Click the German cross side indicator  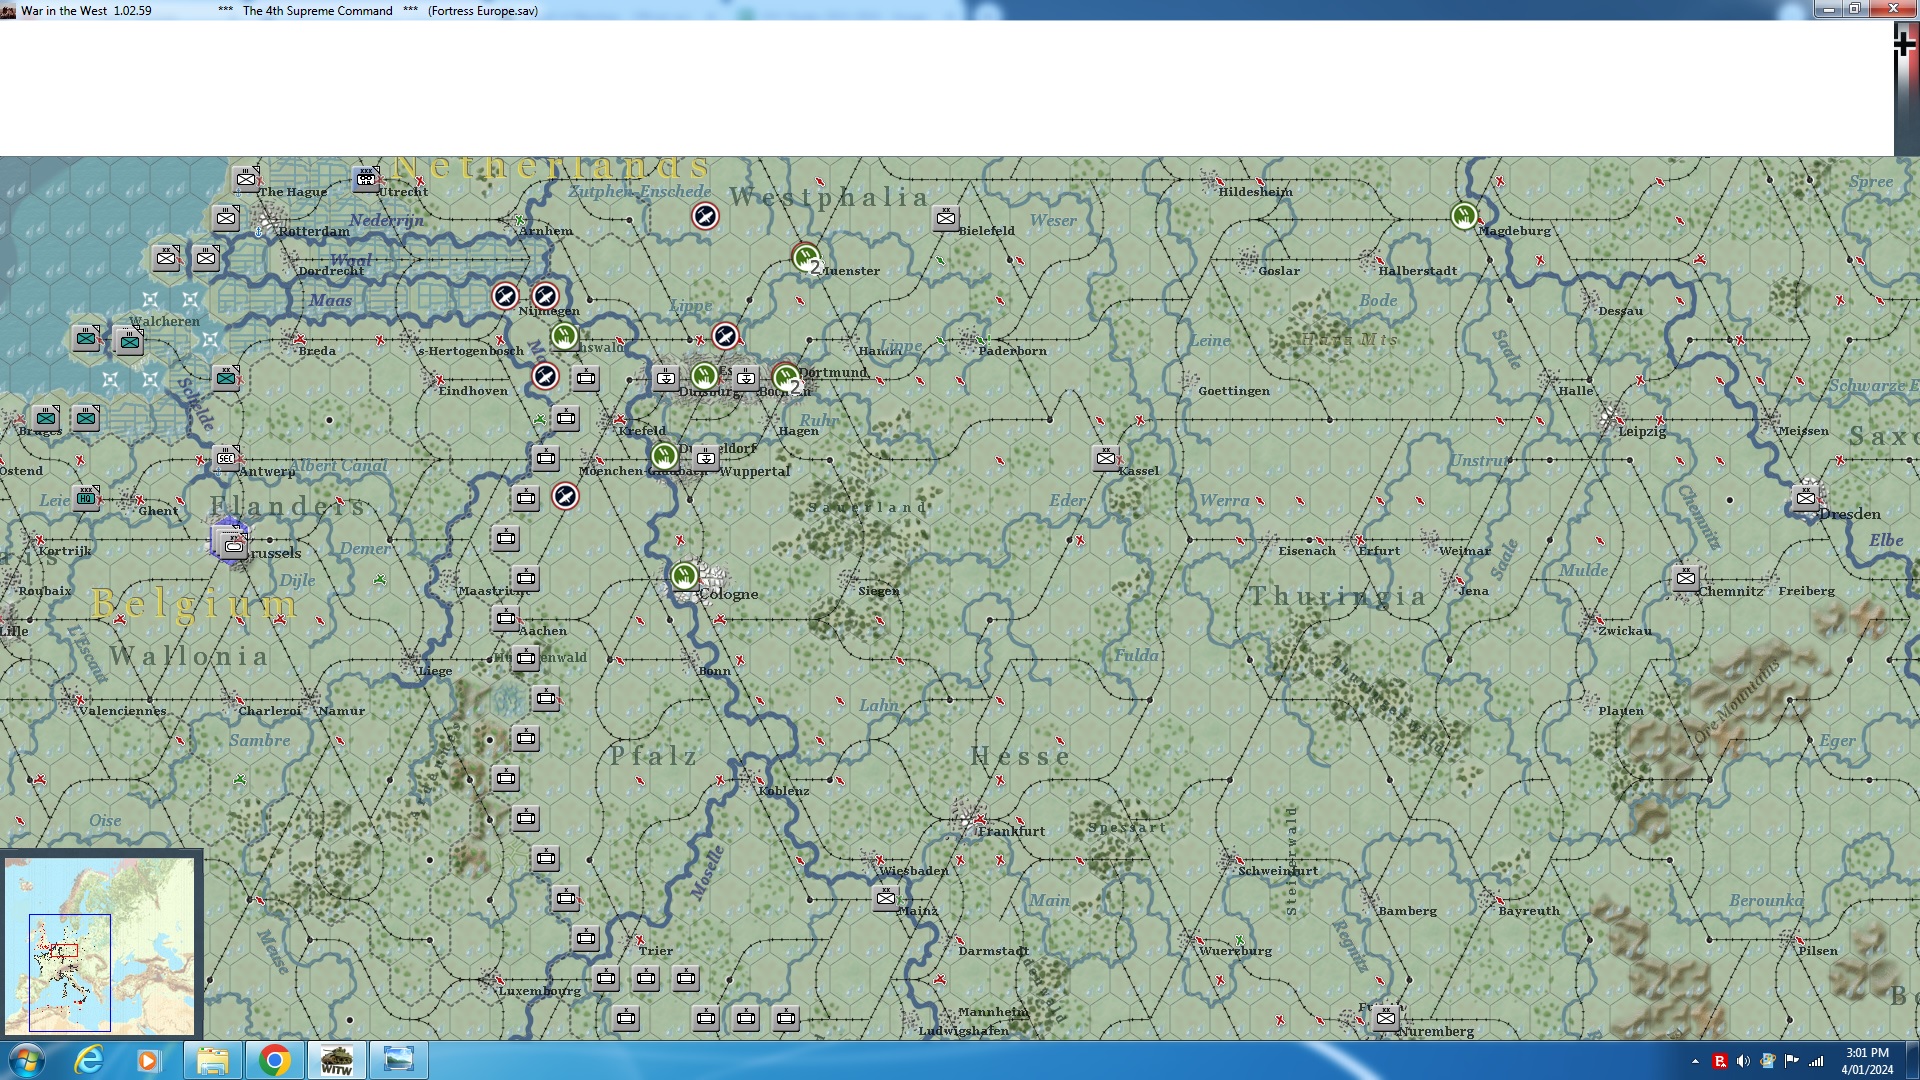(x=1905, y=44)
